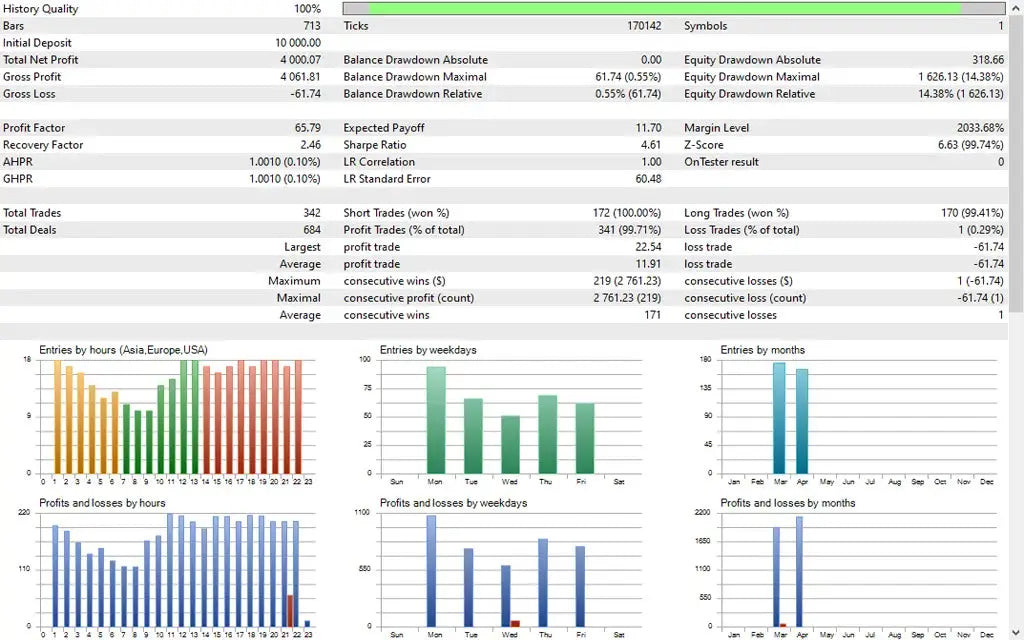Click the Wednesday red marker in weekday losses chart
This screenshot has height=640, width=1024.
[515, 622]
